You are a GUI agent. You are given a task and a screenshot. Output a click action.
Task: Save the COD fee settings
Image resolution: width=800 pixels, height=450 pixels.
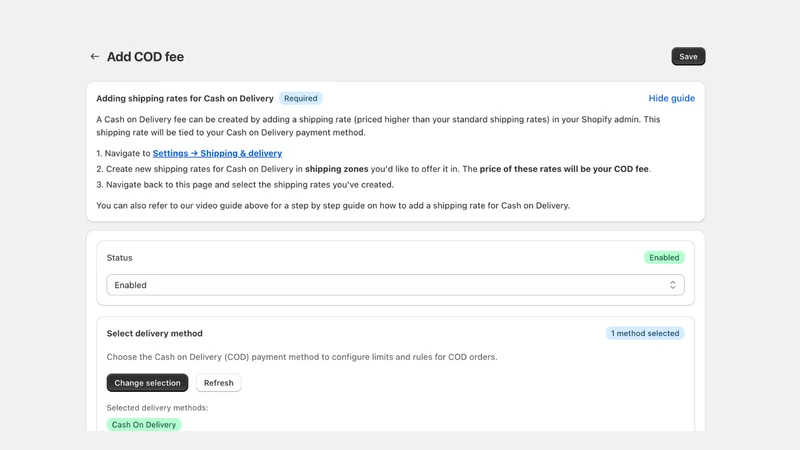pyautogui.click(x=688, y=57)
